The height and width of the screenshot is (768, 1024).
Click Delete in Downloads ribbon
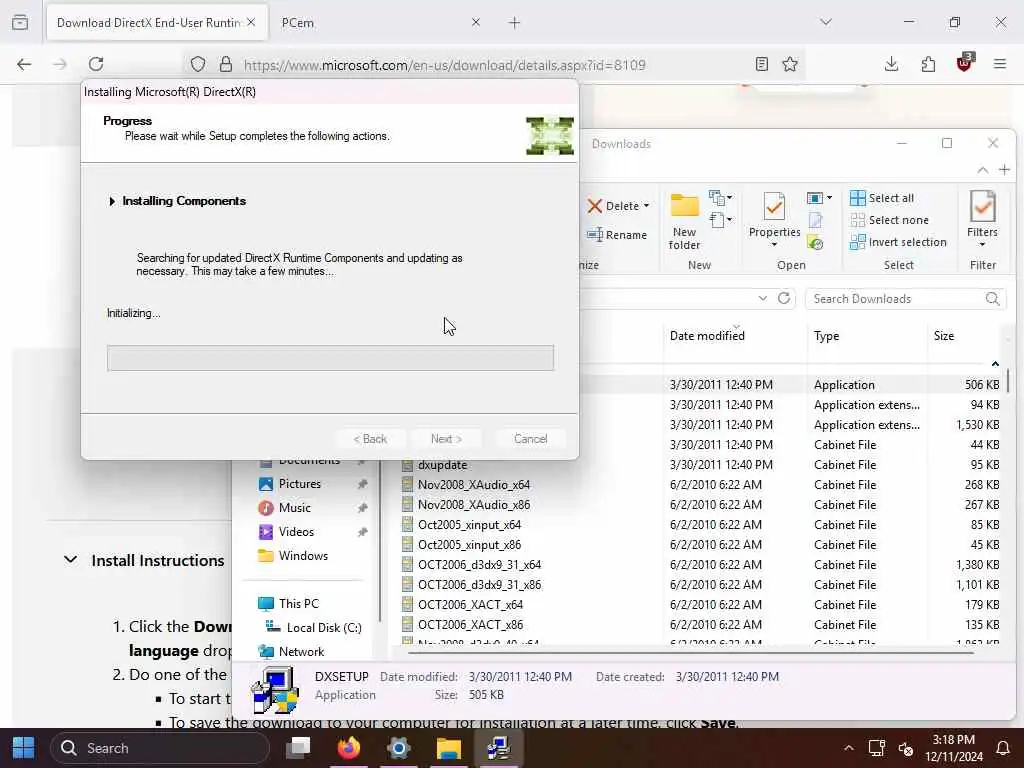click(613, 206)
